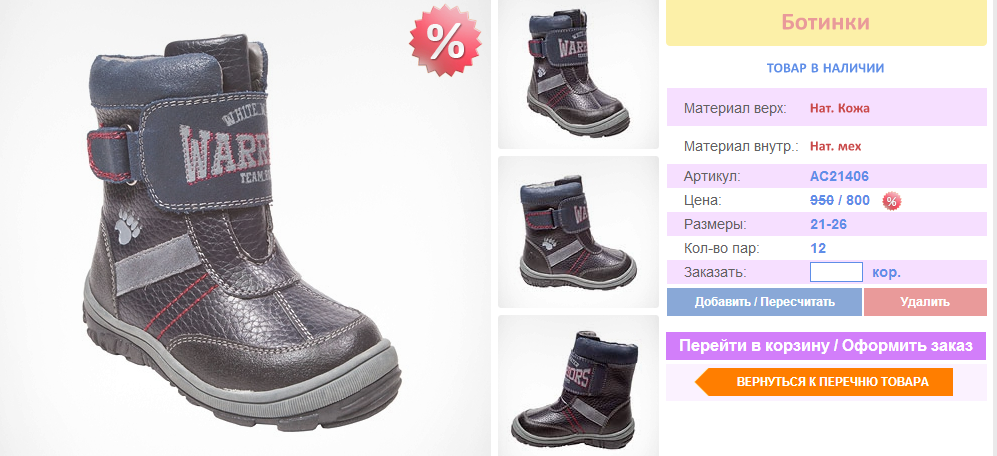The height and width of the screenshot is (456, 997).
Task: Go to Перейти в корзину / Оформить заказ
Action: tap(826, 346)
